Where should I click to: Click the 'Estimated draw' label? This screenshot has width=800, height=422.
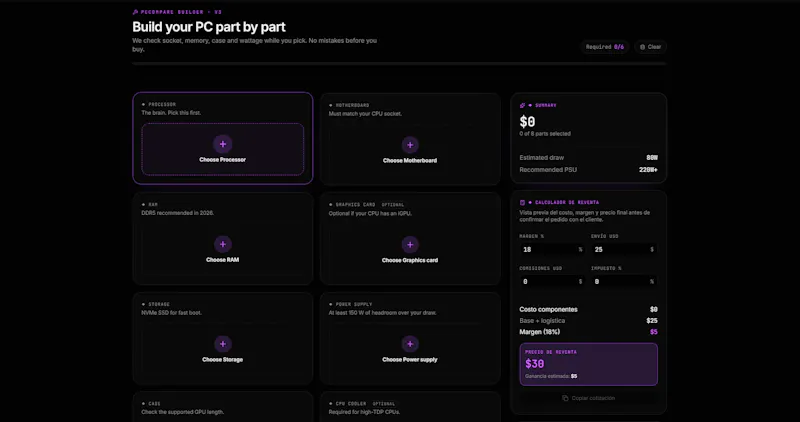(541, 158)
